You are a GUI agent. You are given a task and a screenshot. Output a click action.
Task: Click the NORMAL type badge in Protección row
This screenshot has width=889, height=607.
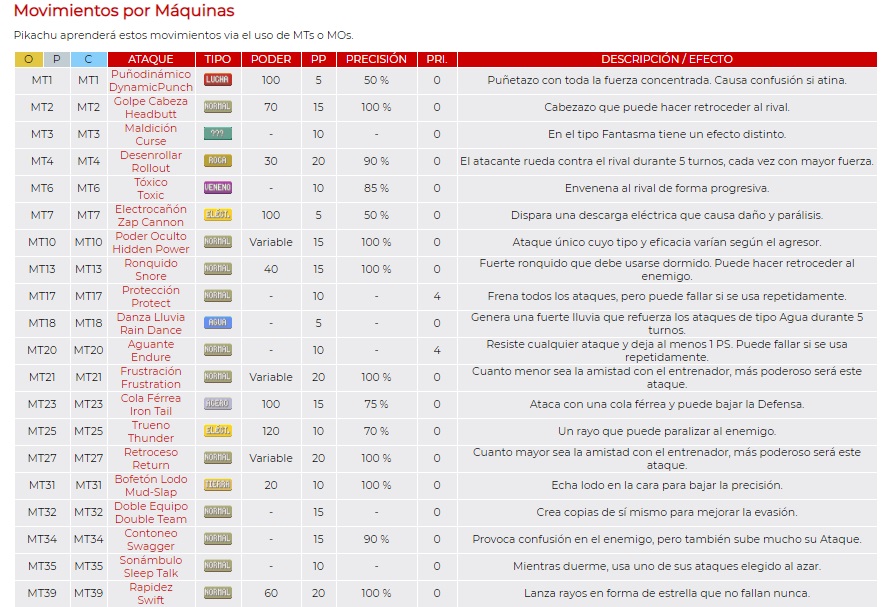pos(218,296)
